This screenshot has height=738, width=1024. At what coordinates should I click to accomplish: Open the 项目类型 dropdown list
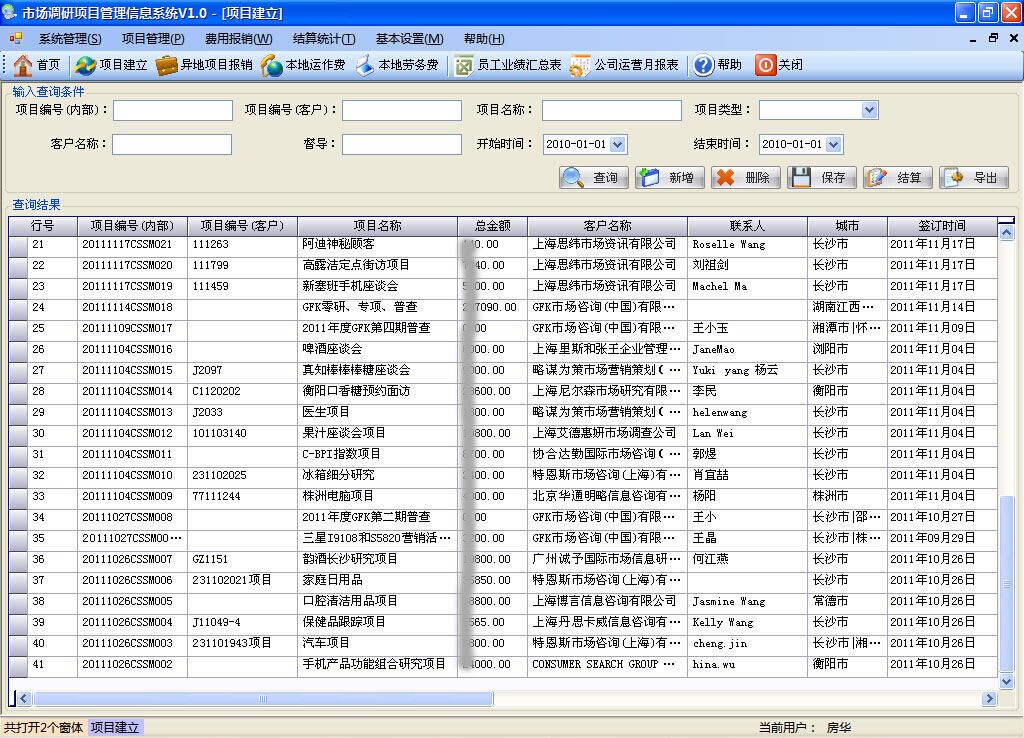pyautogui.click(x=869, y=110)
